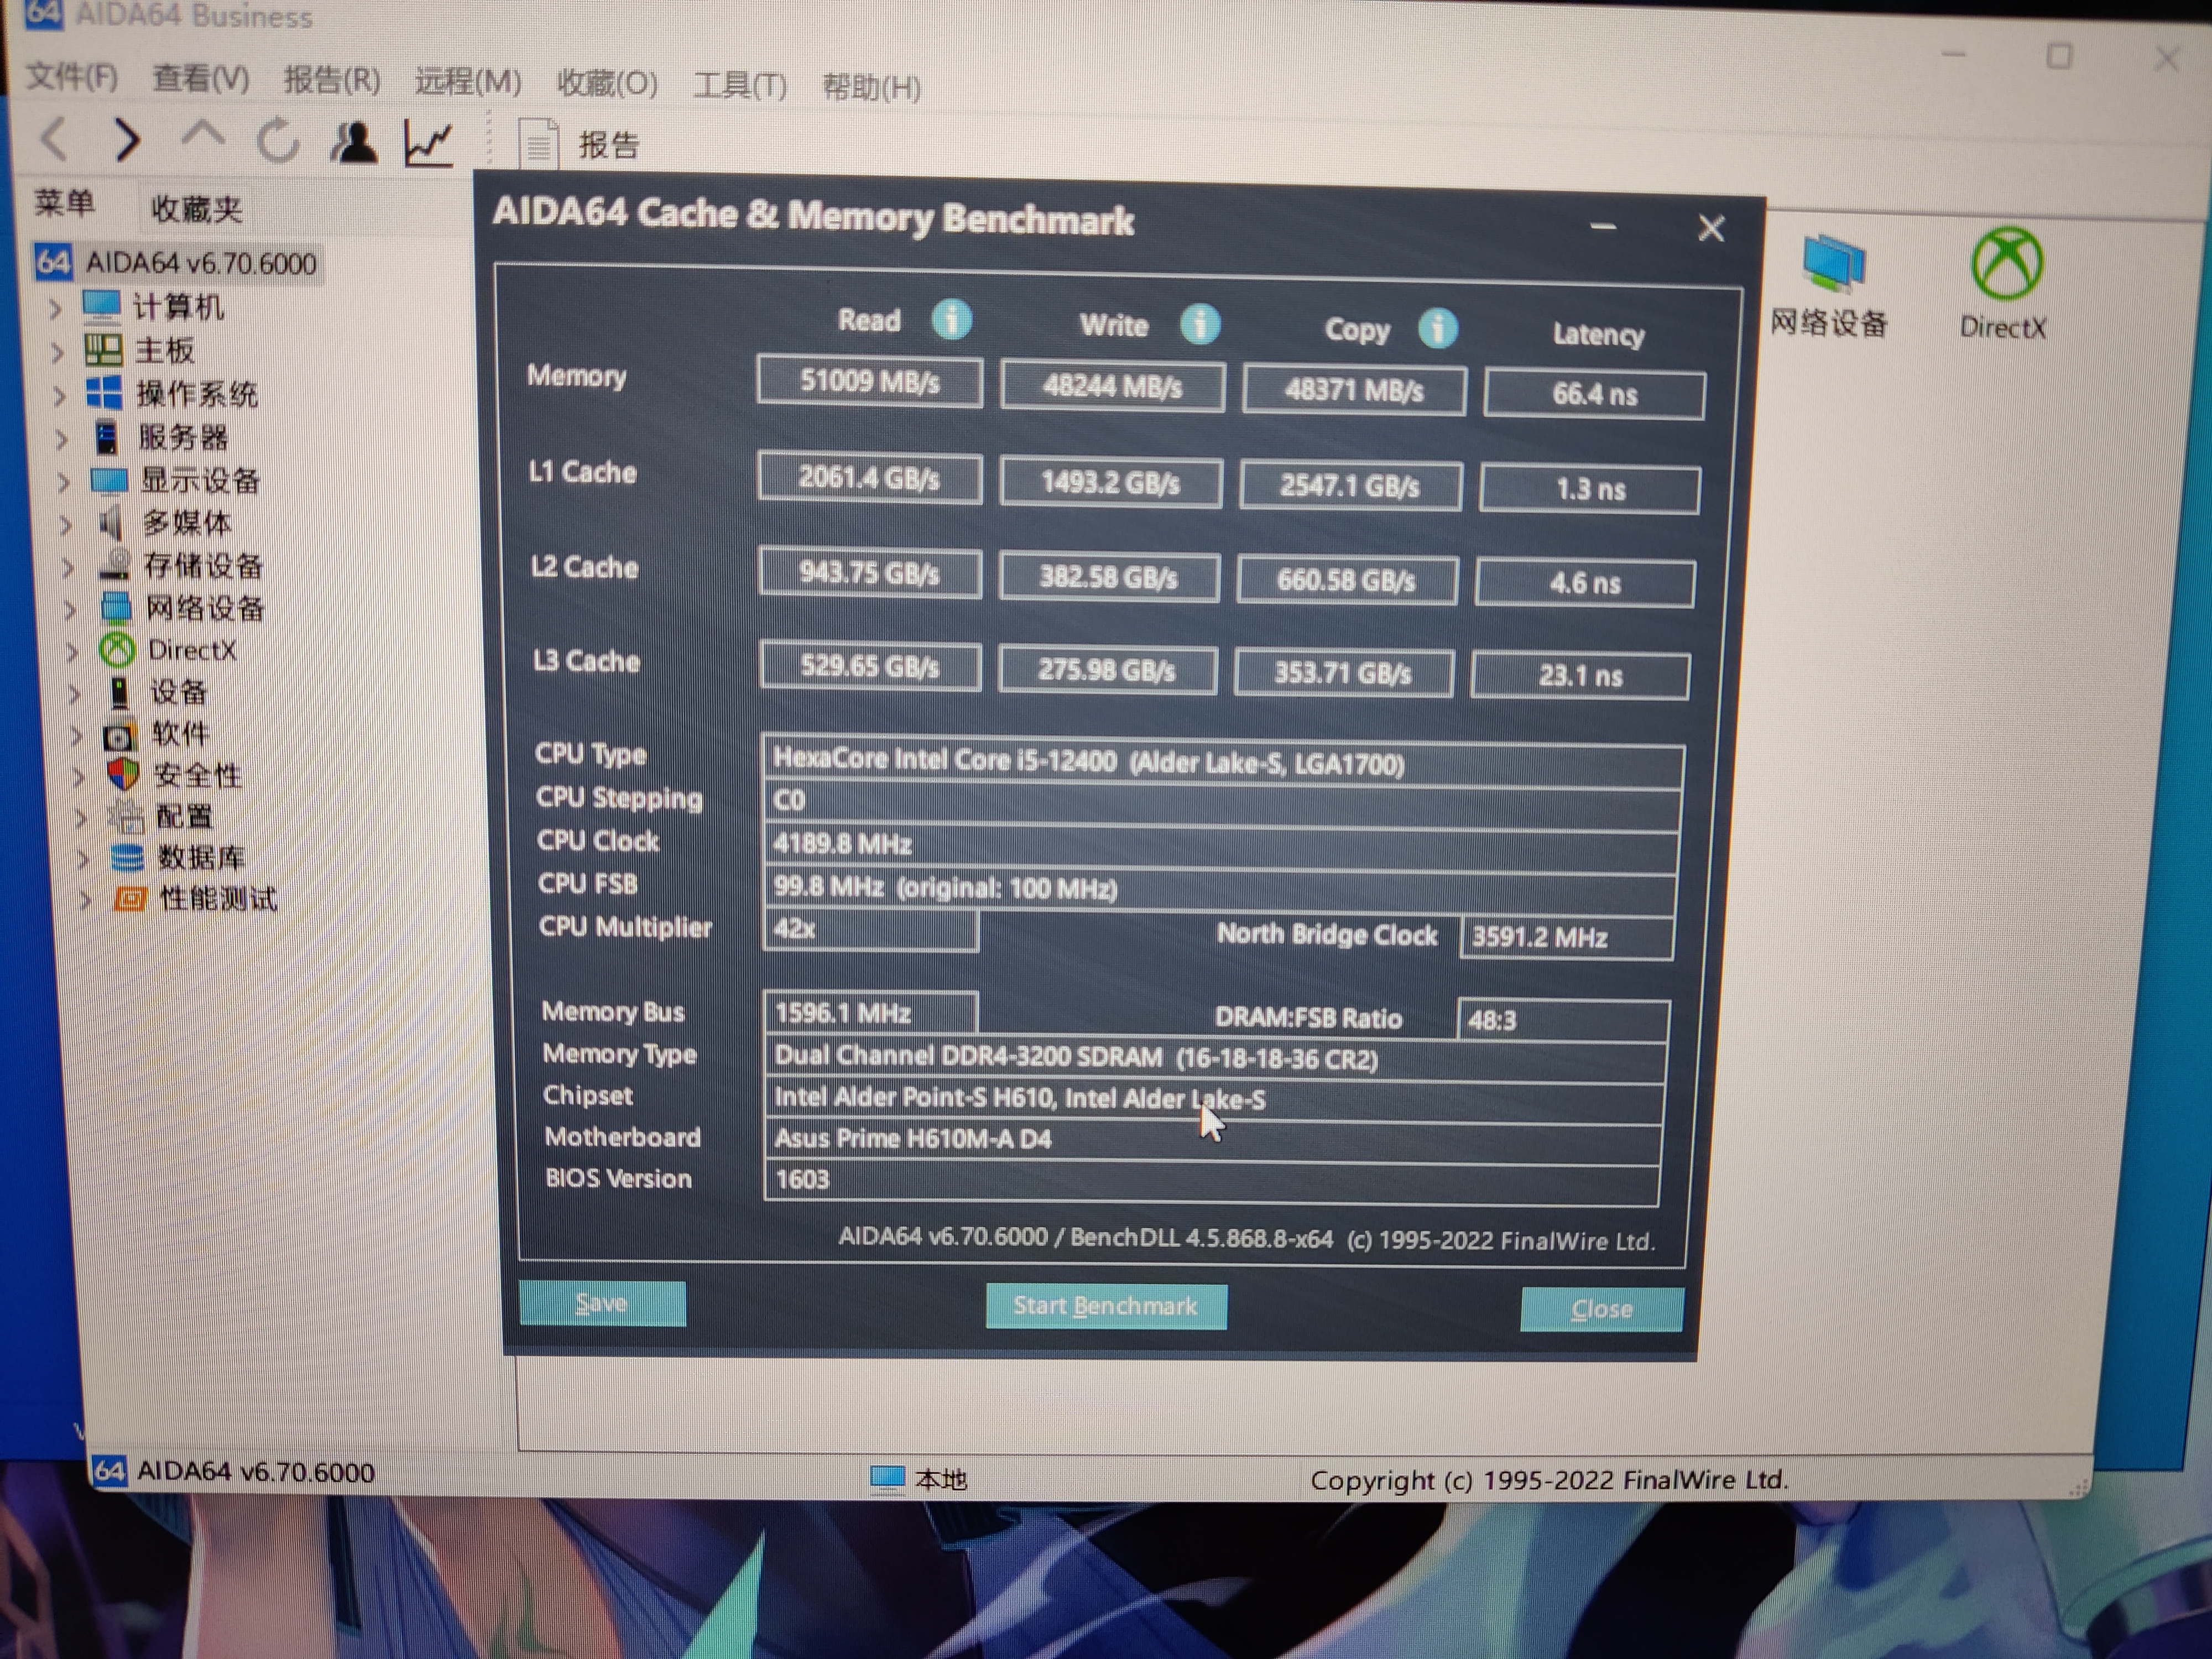The width and height of the screenshot is (2212, 1659).
Task: Select the 主板 motherboard icon in tree
Action: point(103,349)
